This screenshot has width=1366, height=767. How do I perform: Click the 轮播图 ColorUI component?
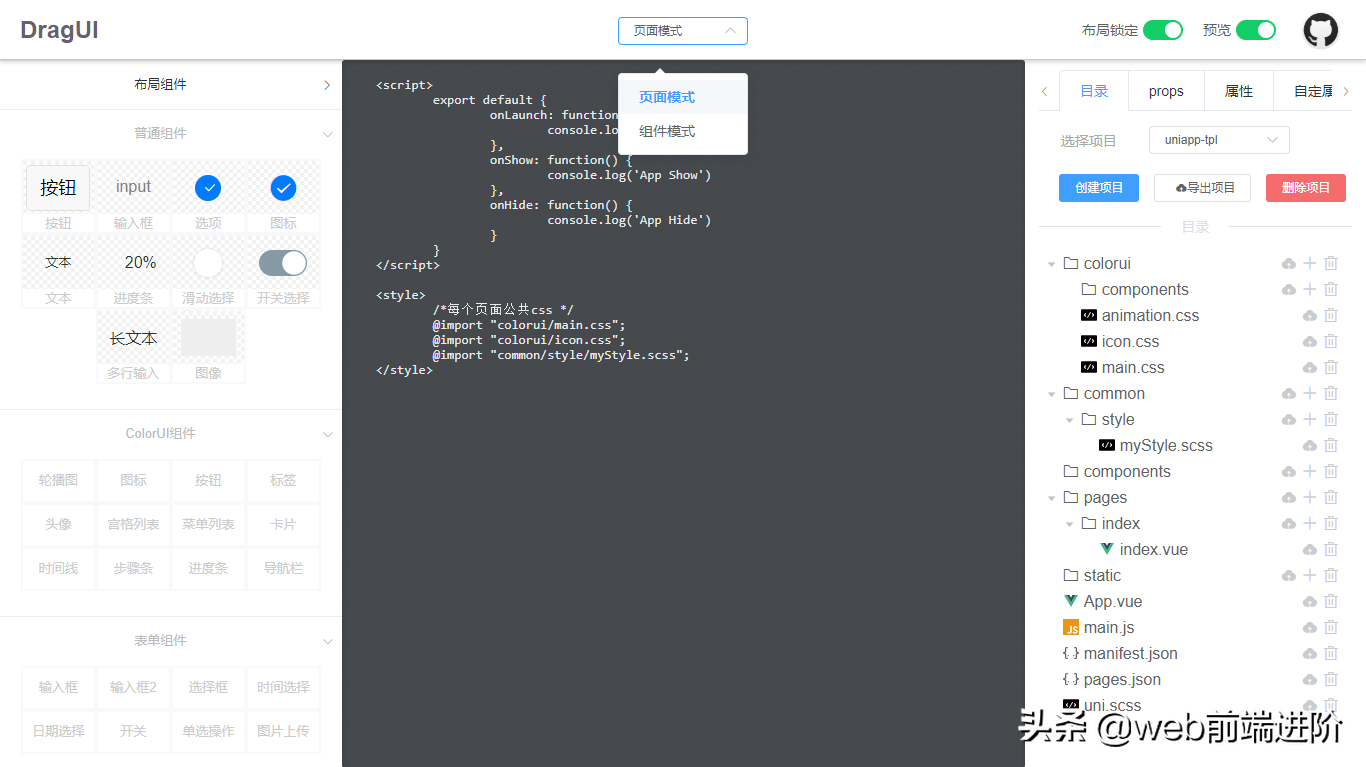[x=58, y=481]
